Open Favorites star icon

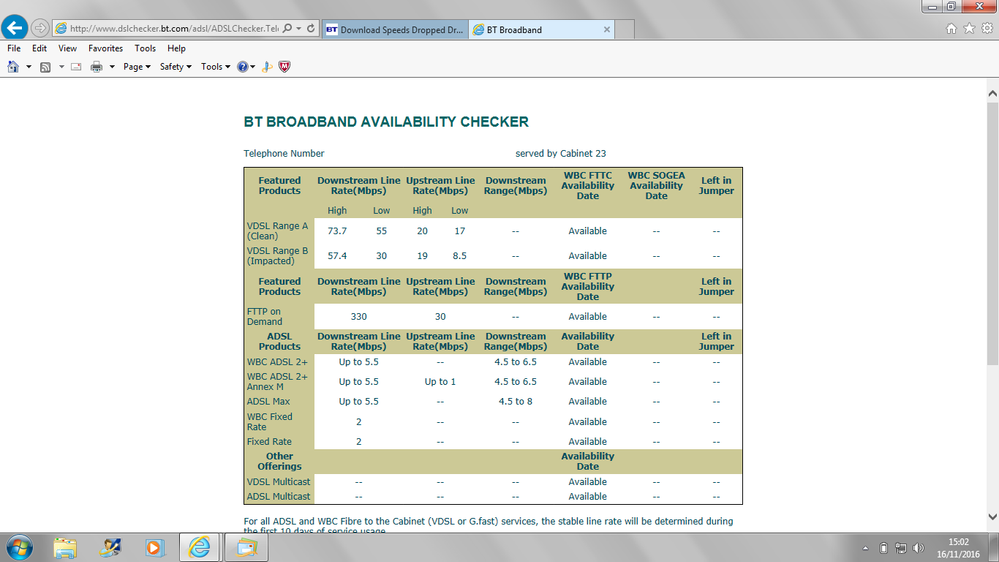969,29
